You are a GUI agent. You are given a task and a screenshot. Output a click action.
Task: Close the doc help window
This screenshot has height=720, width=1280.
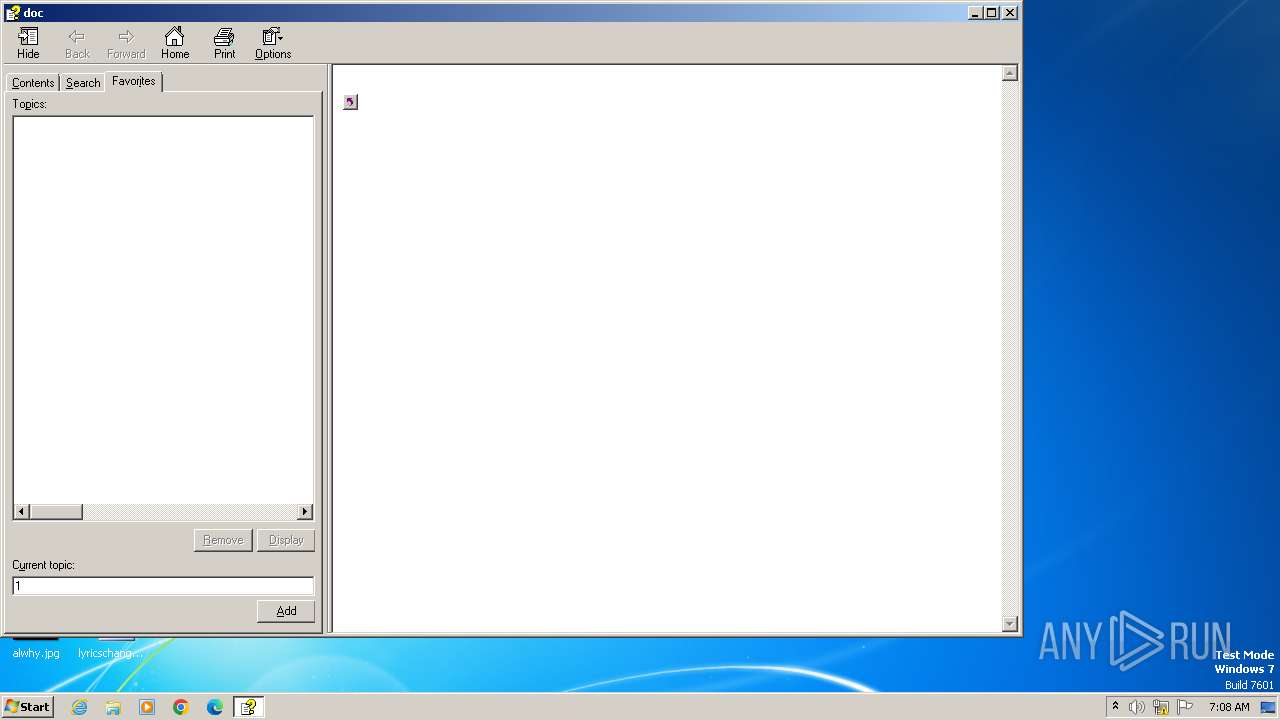coord(1010,13)
